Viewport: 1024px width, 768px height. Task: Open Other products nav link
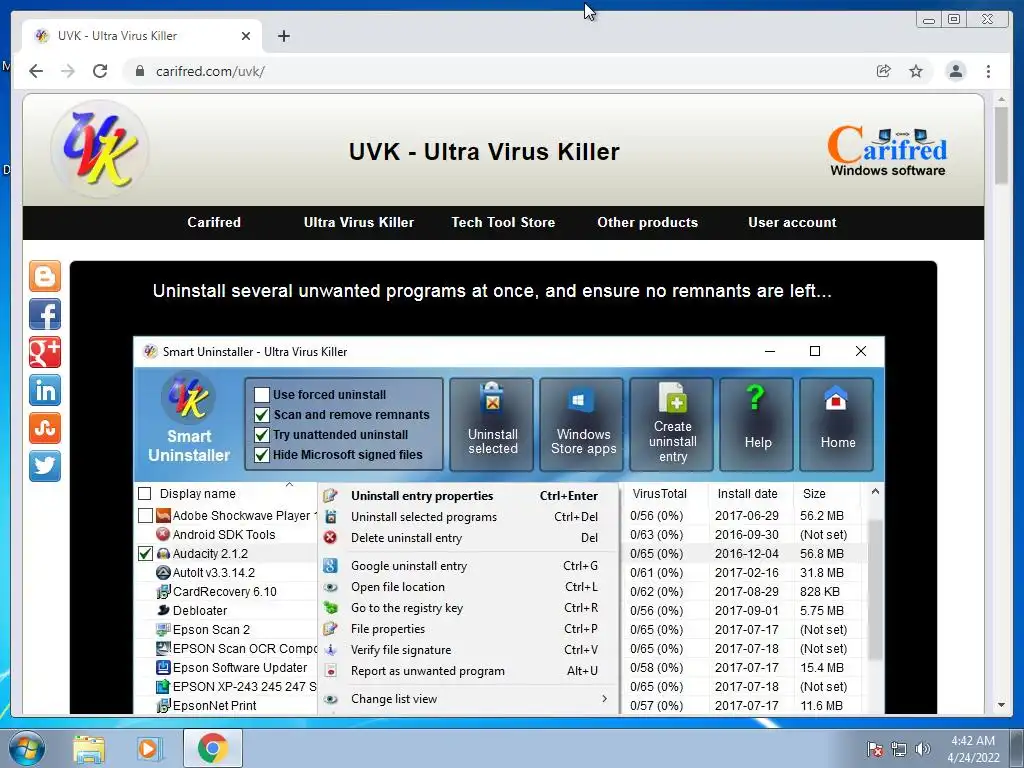pos(647,222)
